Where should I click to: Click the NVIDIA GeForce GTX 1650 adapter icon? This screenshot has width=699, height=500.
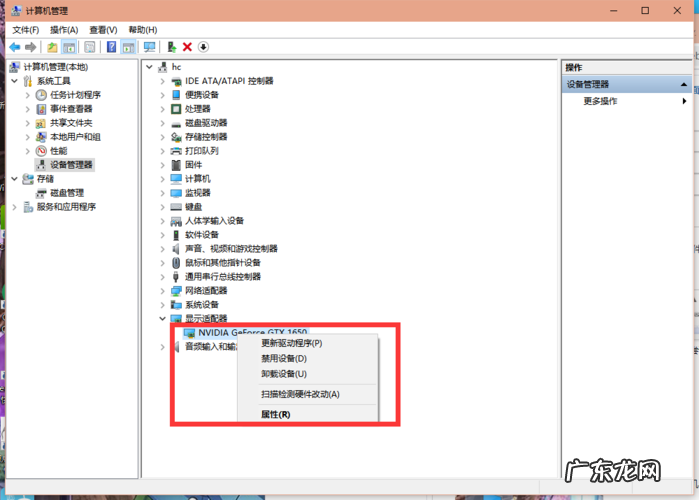click(189, 333)
